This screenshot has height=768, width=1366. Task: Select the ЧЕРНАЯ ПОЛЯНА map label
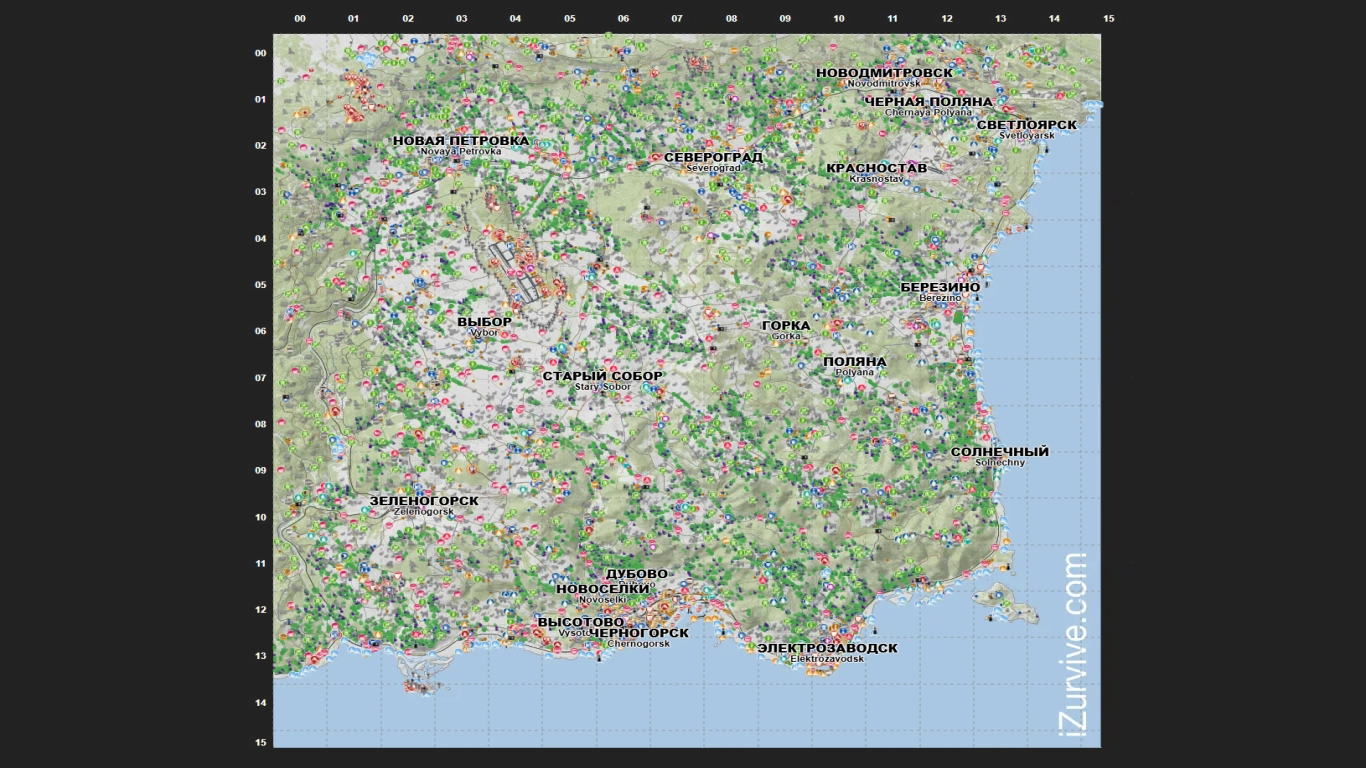(x=929, y=102)
